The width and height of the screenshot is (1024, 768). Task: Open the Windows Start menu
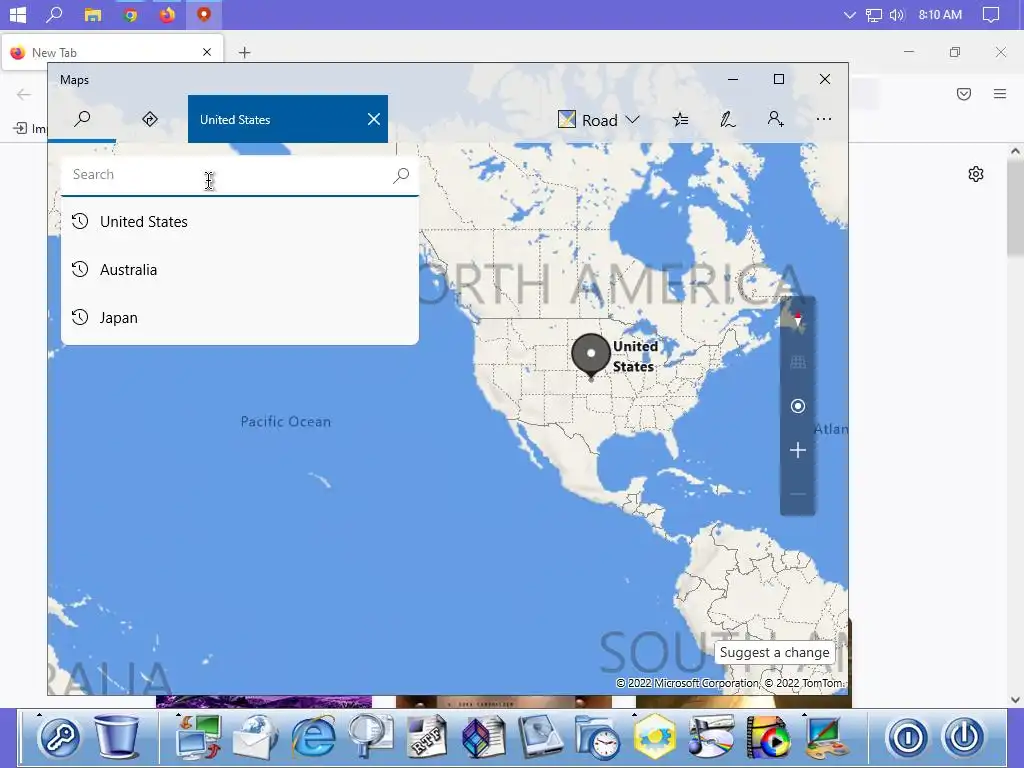pos(18,14)
